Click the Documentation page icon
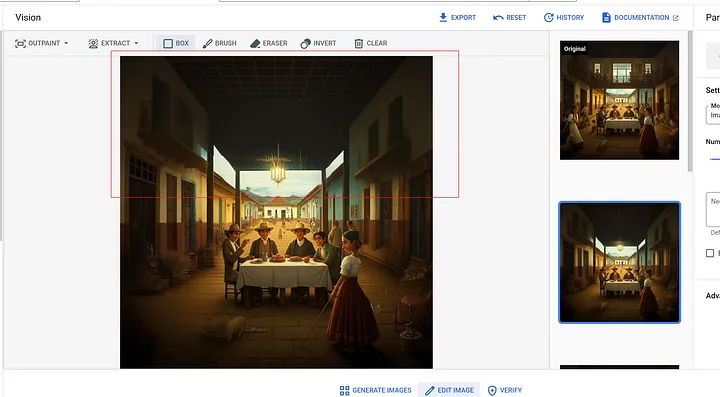 (x=606, y=17)
